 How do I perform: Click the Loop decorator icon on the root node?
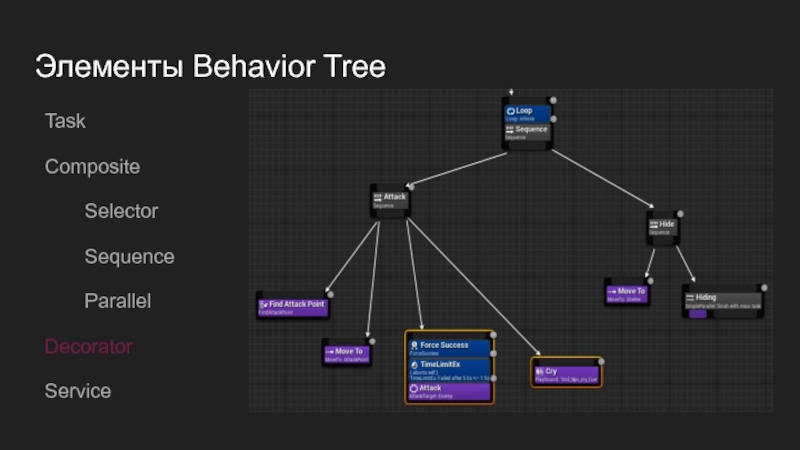[511, 111]
